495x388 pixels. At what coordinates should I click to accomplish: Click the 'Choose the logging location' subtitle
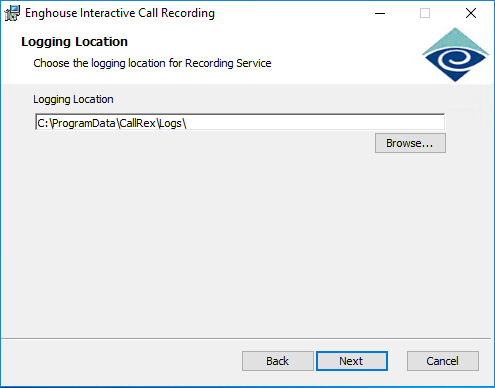tap(152, 63)
